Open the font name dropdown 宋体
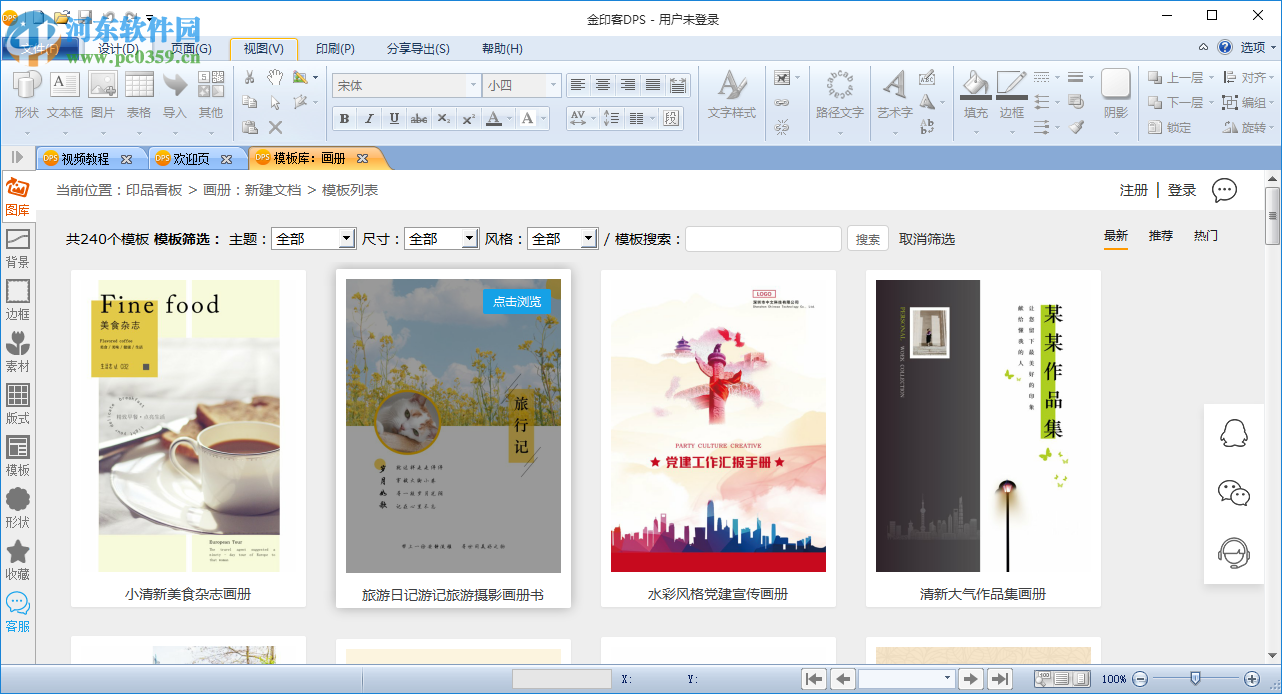 406,86
